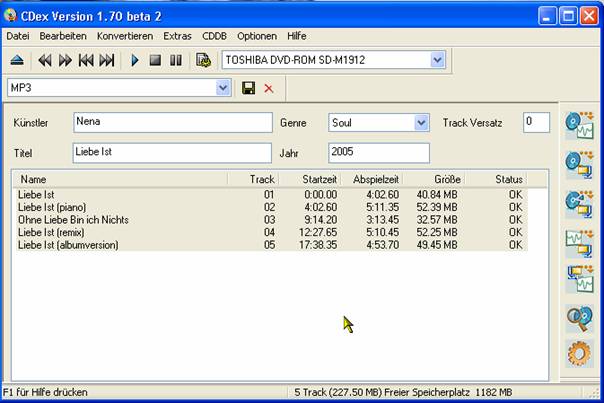Click the Track Versatz input field
Image resolution: width=604 pixels, height=403 pixels.
click(536, 123)
